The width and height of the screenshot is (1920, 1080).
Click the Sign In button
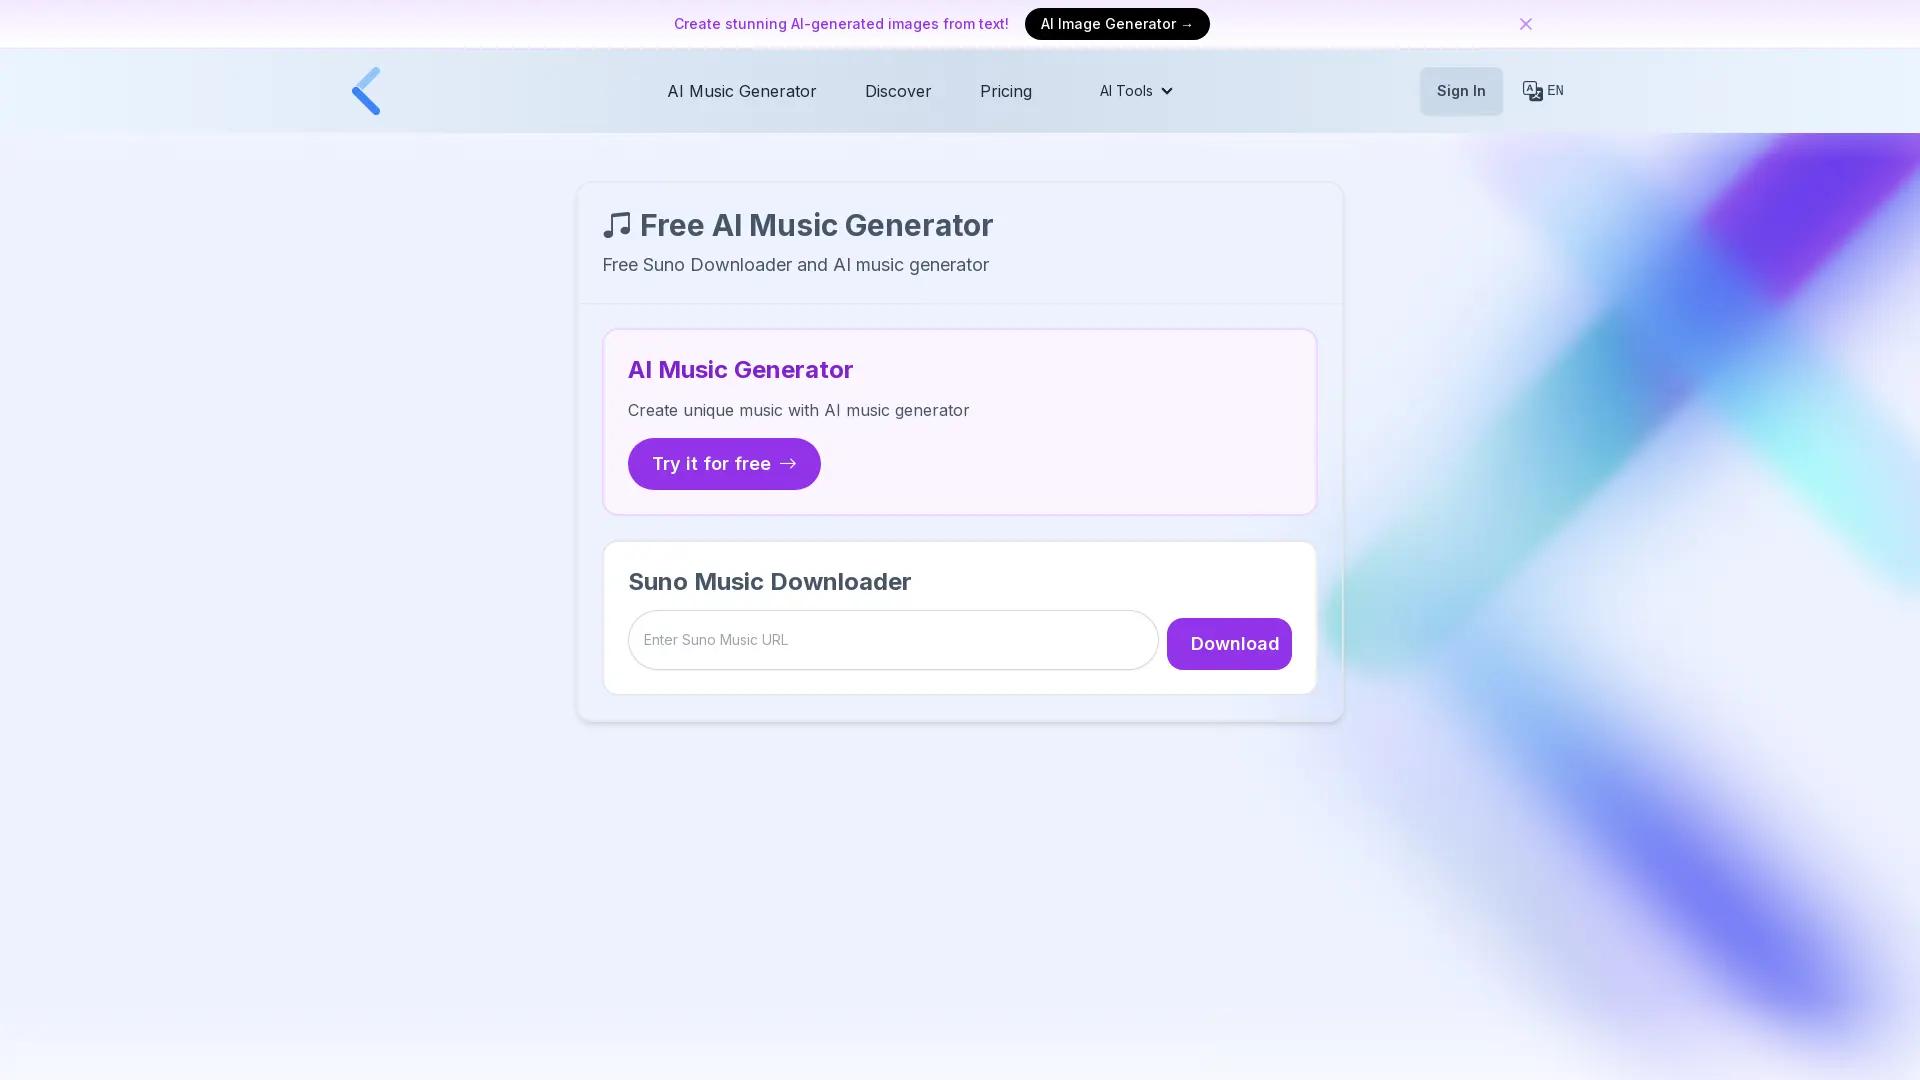point(1461,91)
